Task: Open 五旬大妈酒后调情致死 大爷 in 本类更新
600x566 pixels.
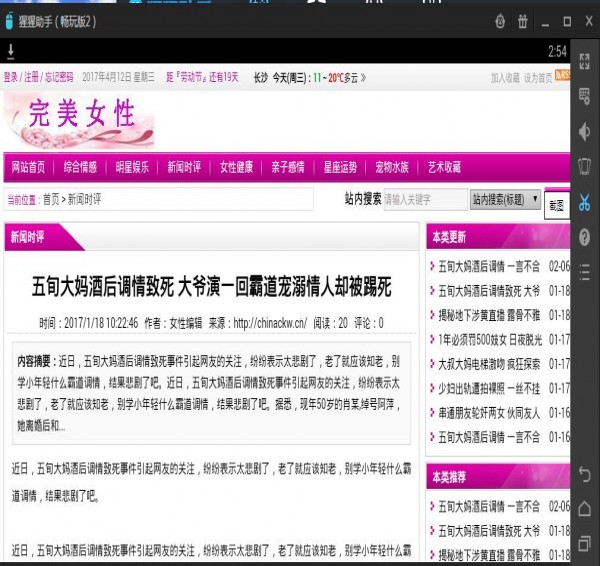Action: tap(489, 291)
